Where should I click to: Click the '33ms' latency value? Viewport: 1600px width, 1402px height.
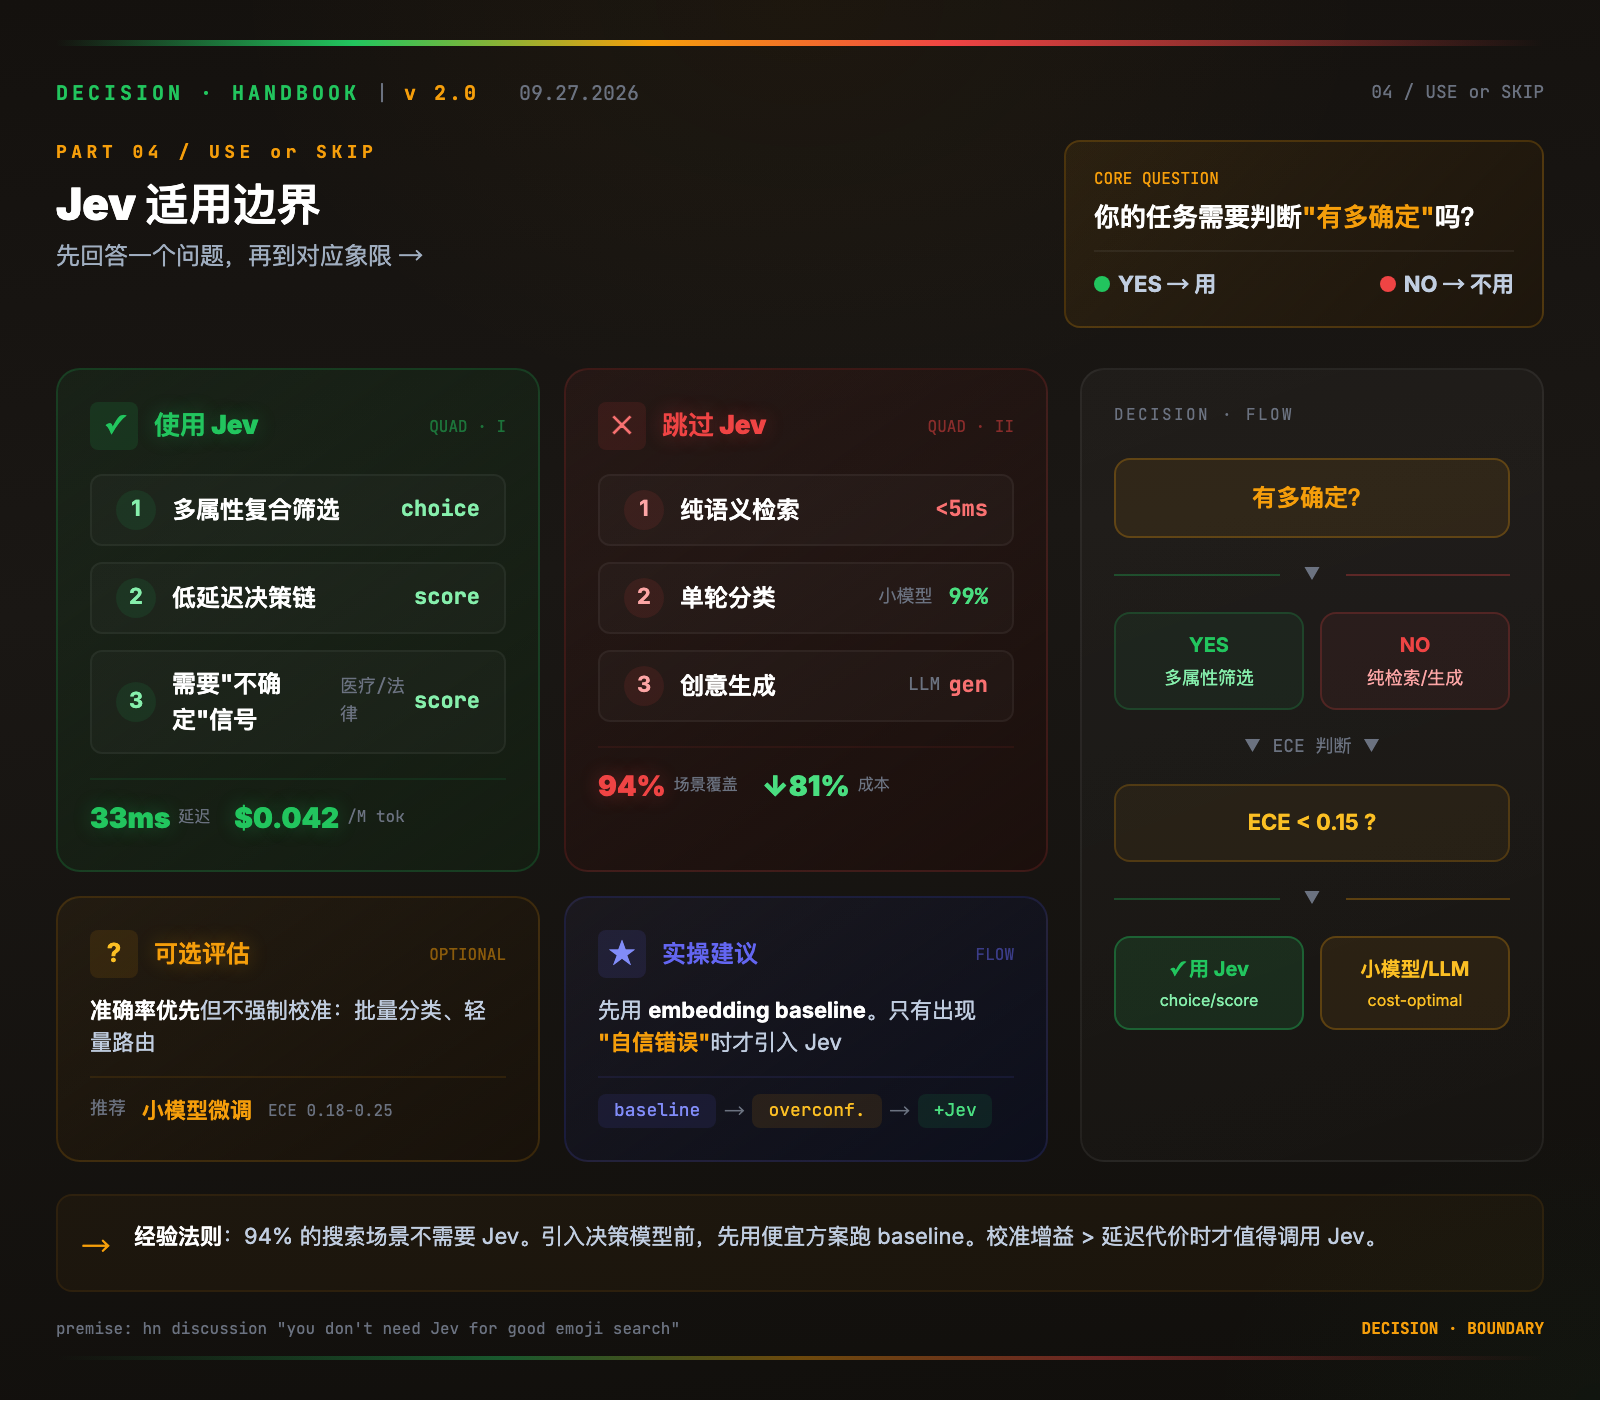[x=130, y=818]
